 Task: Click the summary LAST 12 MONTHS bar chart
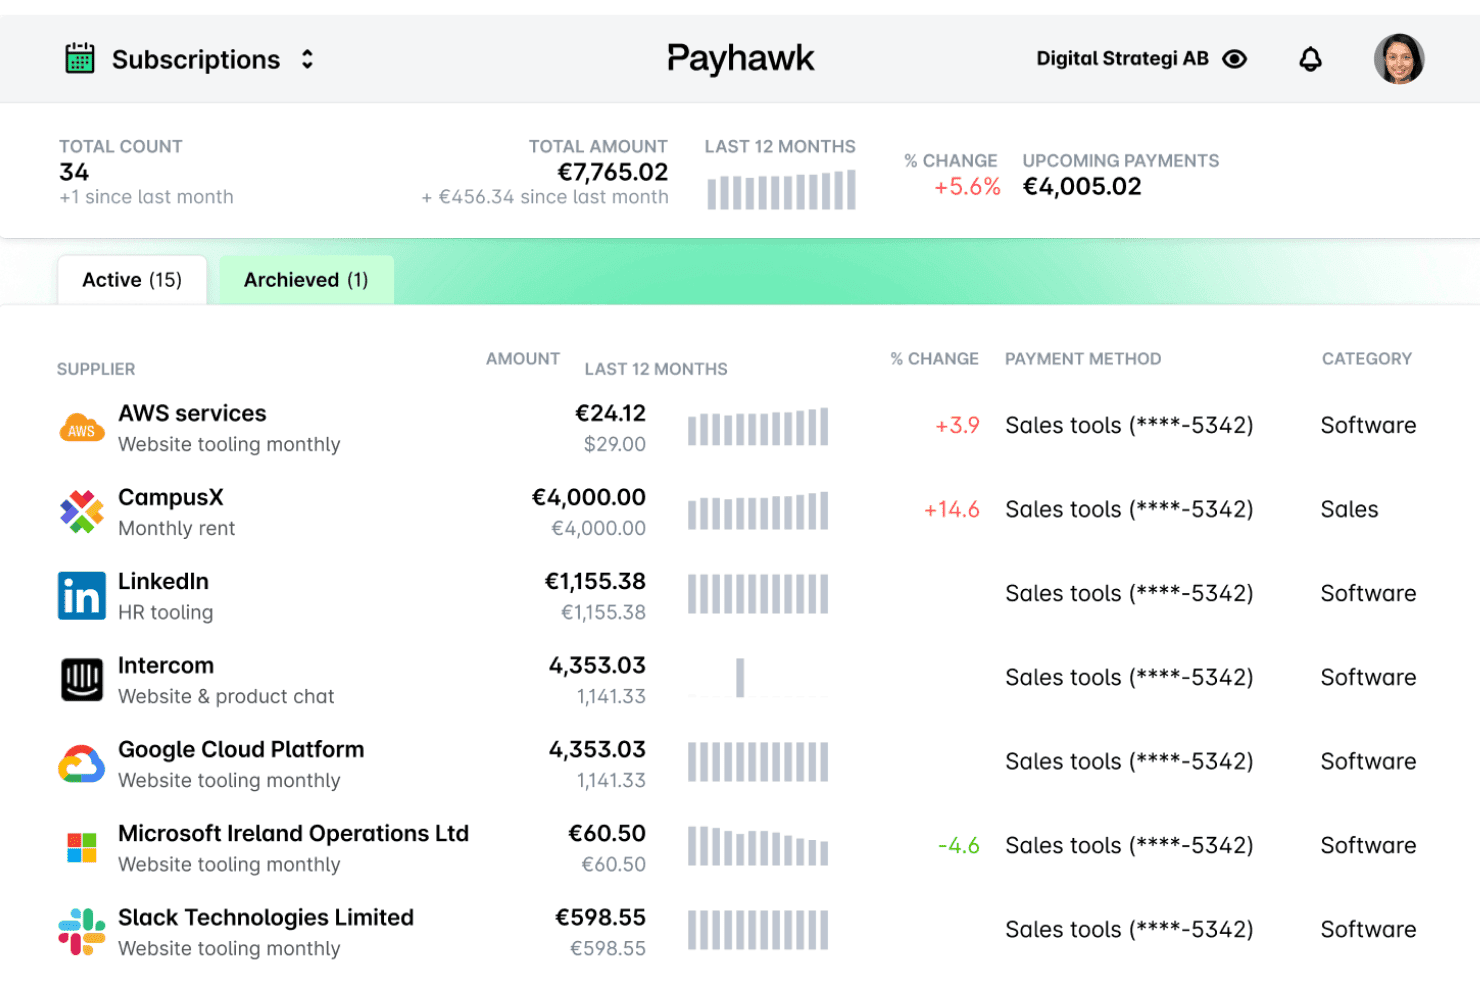click(781, 189)
